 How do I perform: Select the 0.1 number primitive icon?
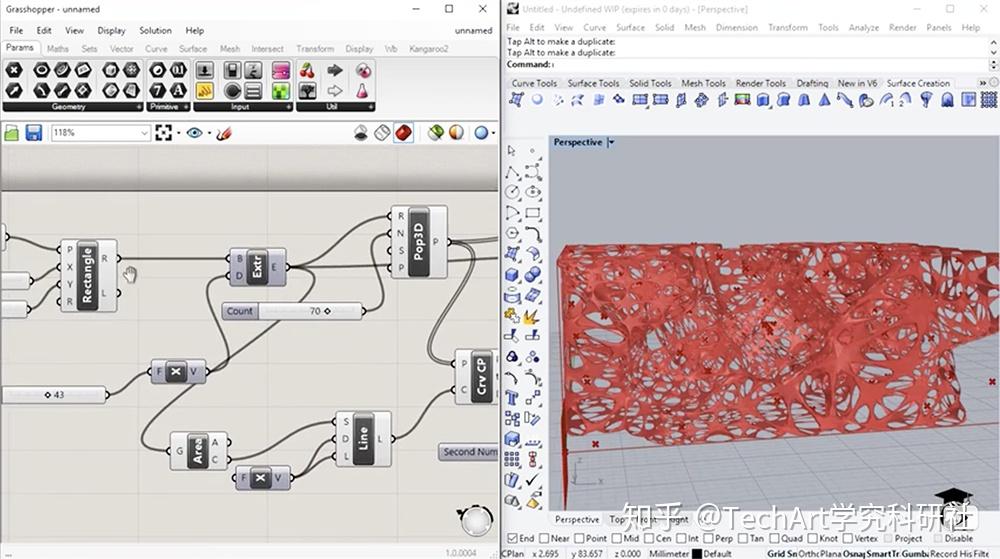coord(178,70)
